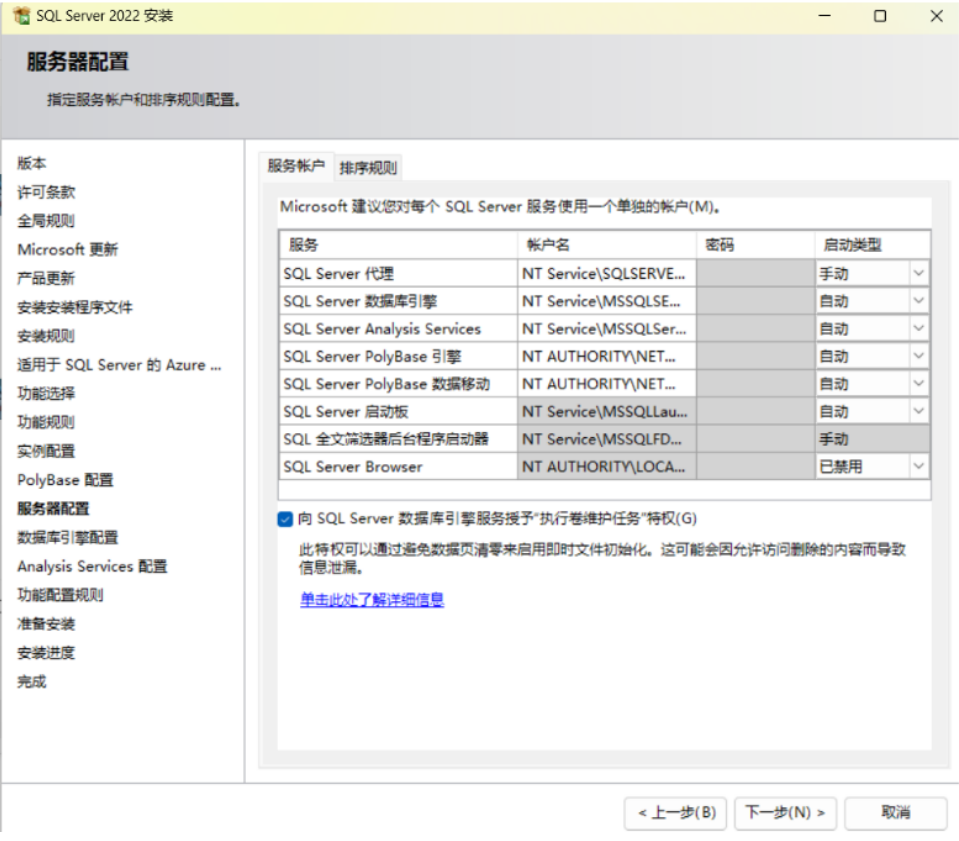Viewport: 959px width, 841px height.
Task: Select the SQL Server 数据库引擎 service cell
Action: click(398, 301)
